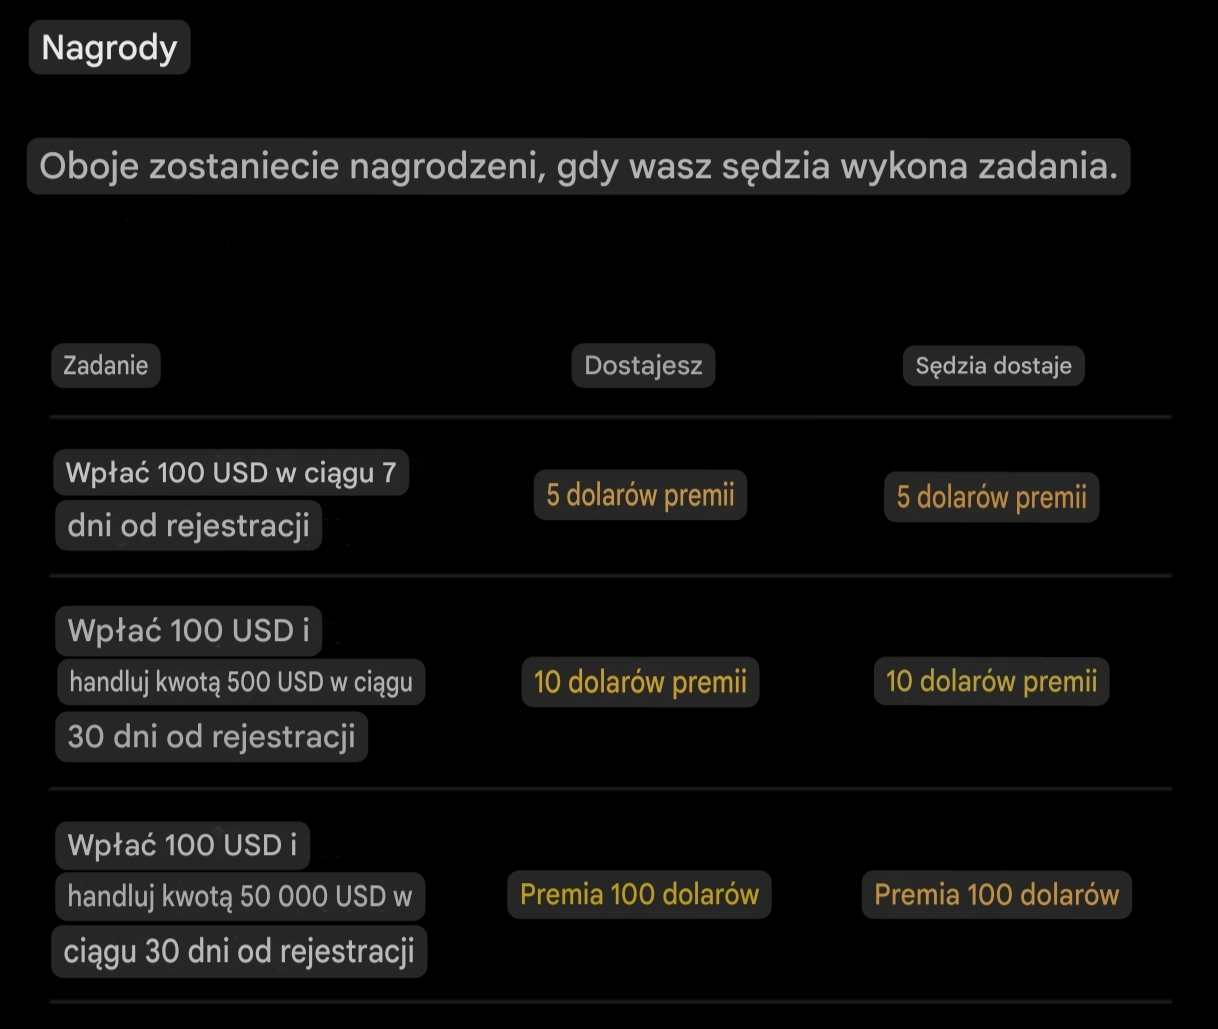Click the Zadanie column header
Viewport: 1218px width, 1029px height.
106,365
